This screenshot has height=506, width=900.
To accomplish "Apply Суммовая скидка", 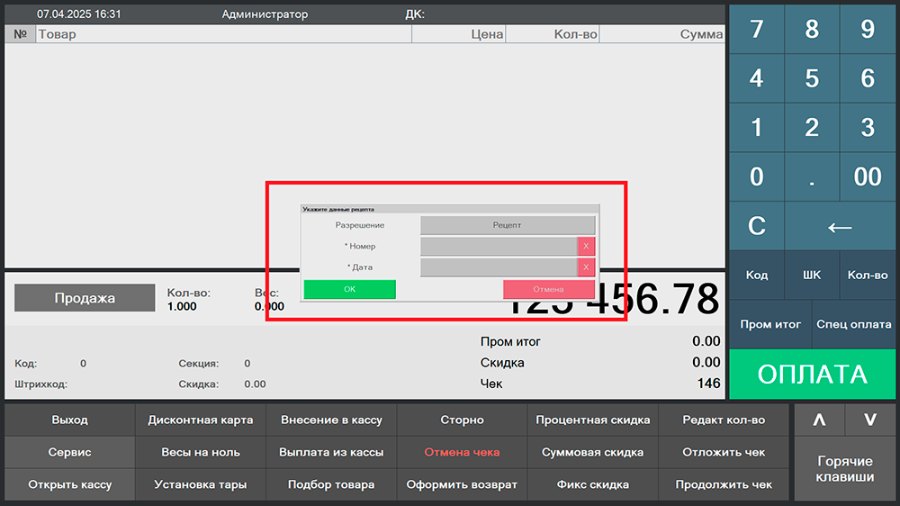I will [593, 452].
